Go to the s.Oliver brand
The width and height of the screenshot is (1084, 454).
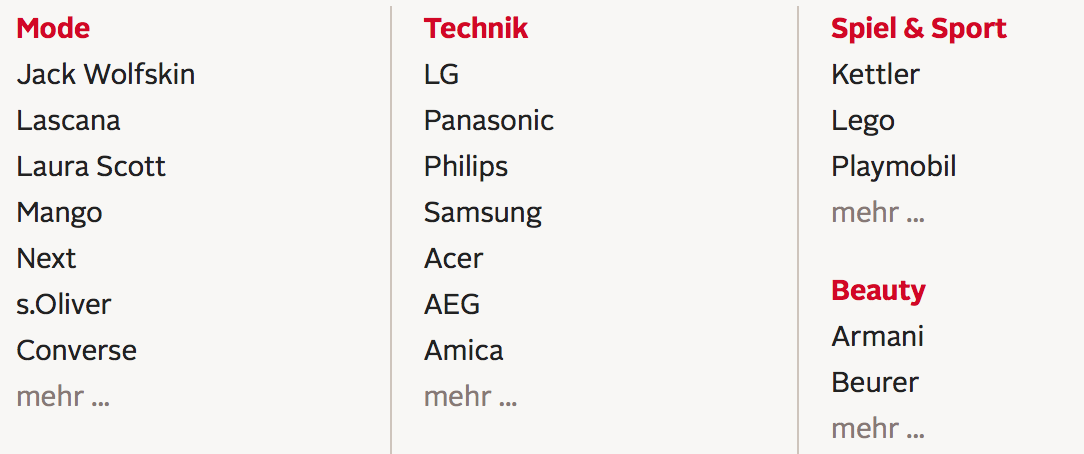(64, 305)
